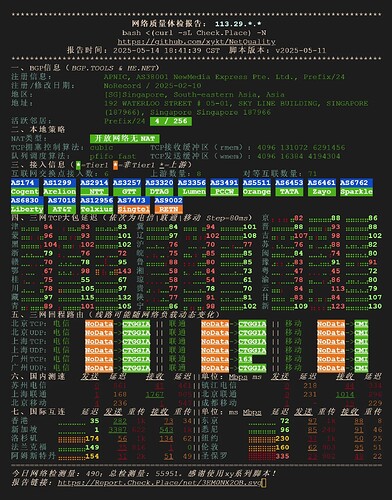Click the Singapore 3387 send speed value
Viewport: 392px width, 500px height.
tap(118, 429)
